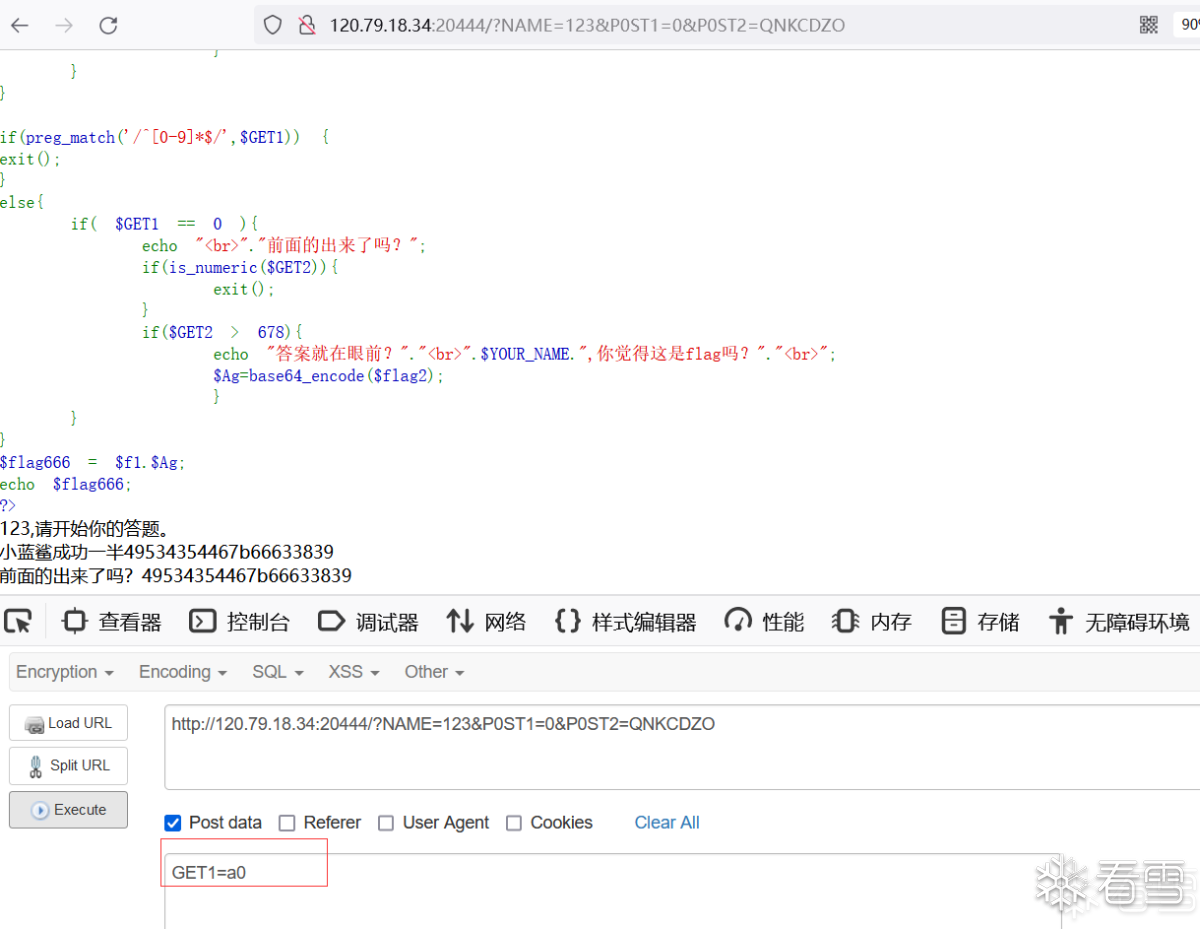Click the code line if($GET2 > 678){

222,332
